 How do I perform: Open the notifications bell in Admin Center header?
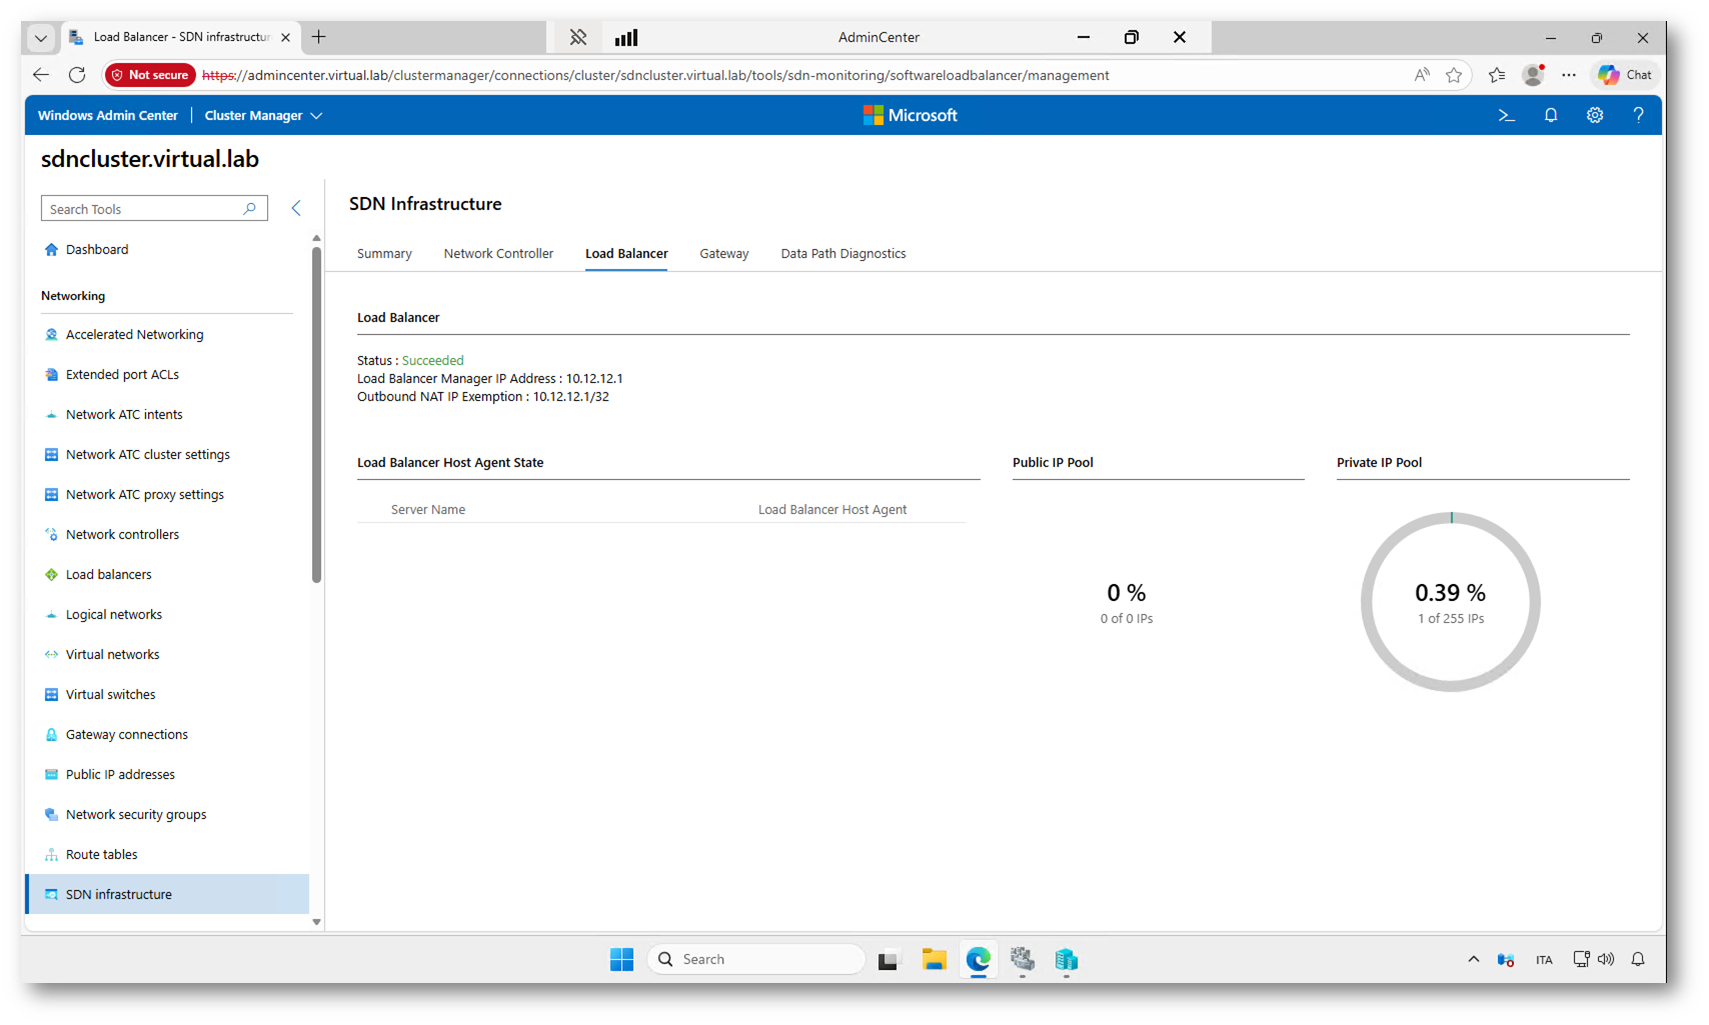point(1550,116)
